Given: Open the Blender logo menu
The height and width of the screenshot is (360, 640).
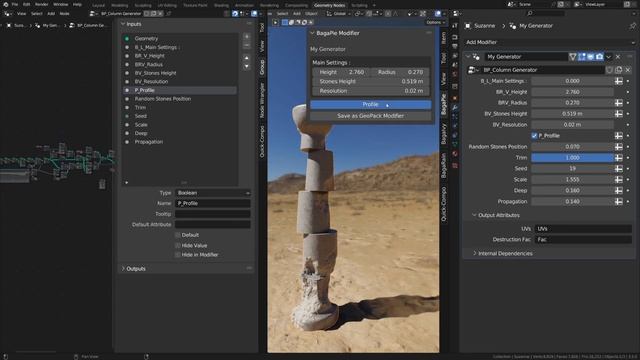Looking at the screenshot, I should tap(5, 4).
